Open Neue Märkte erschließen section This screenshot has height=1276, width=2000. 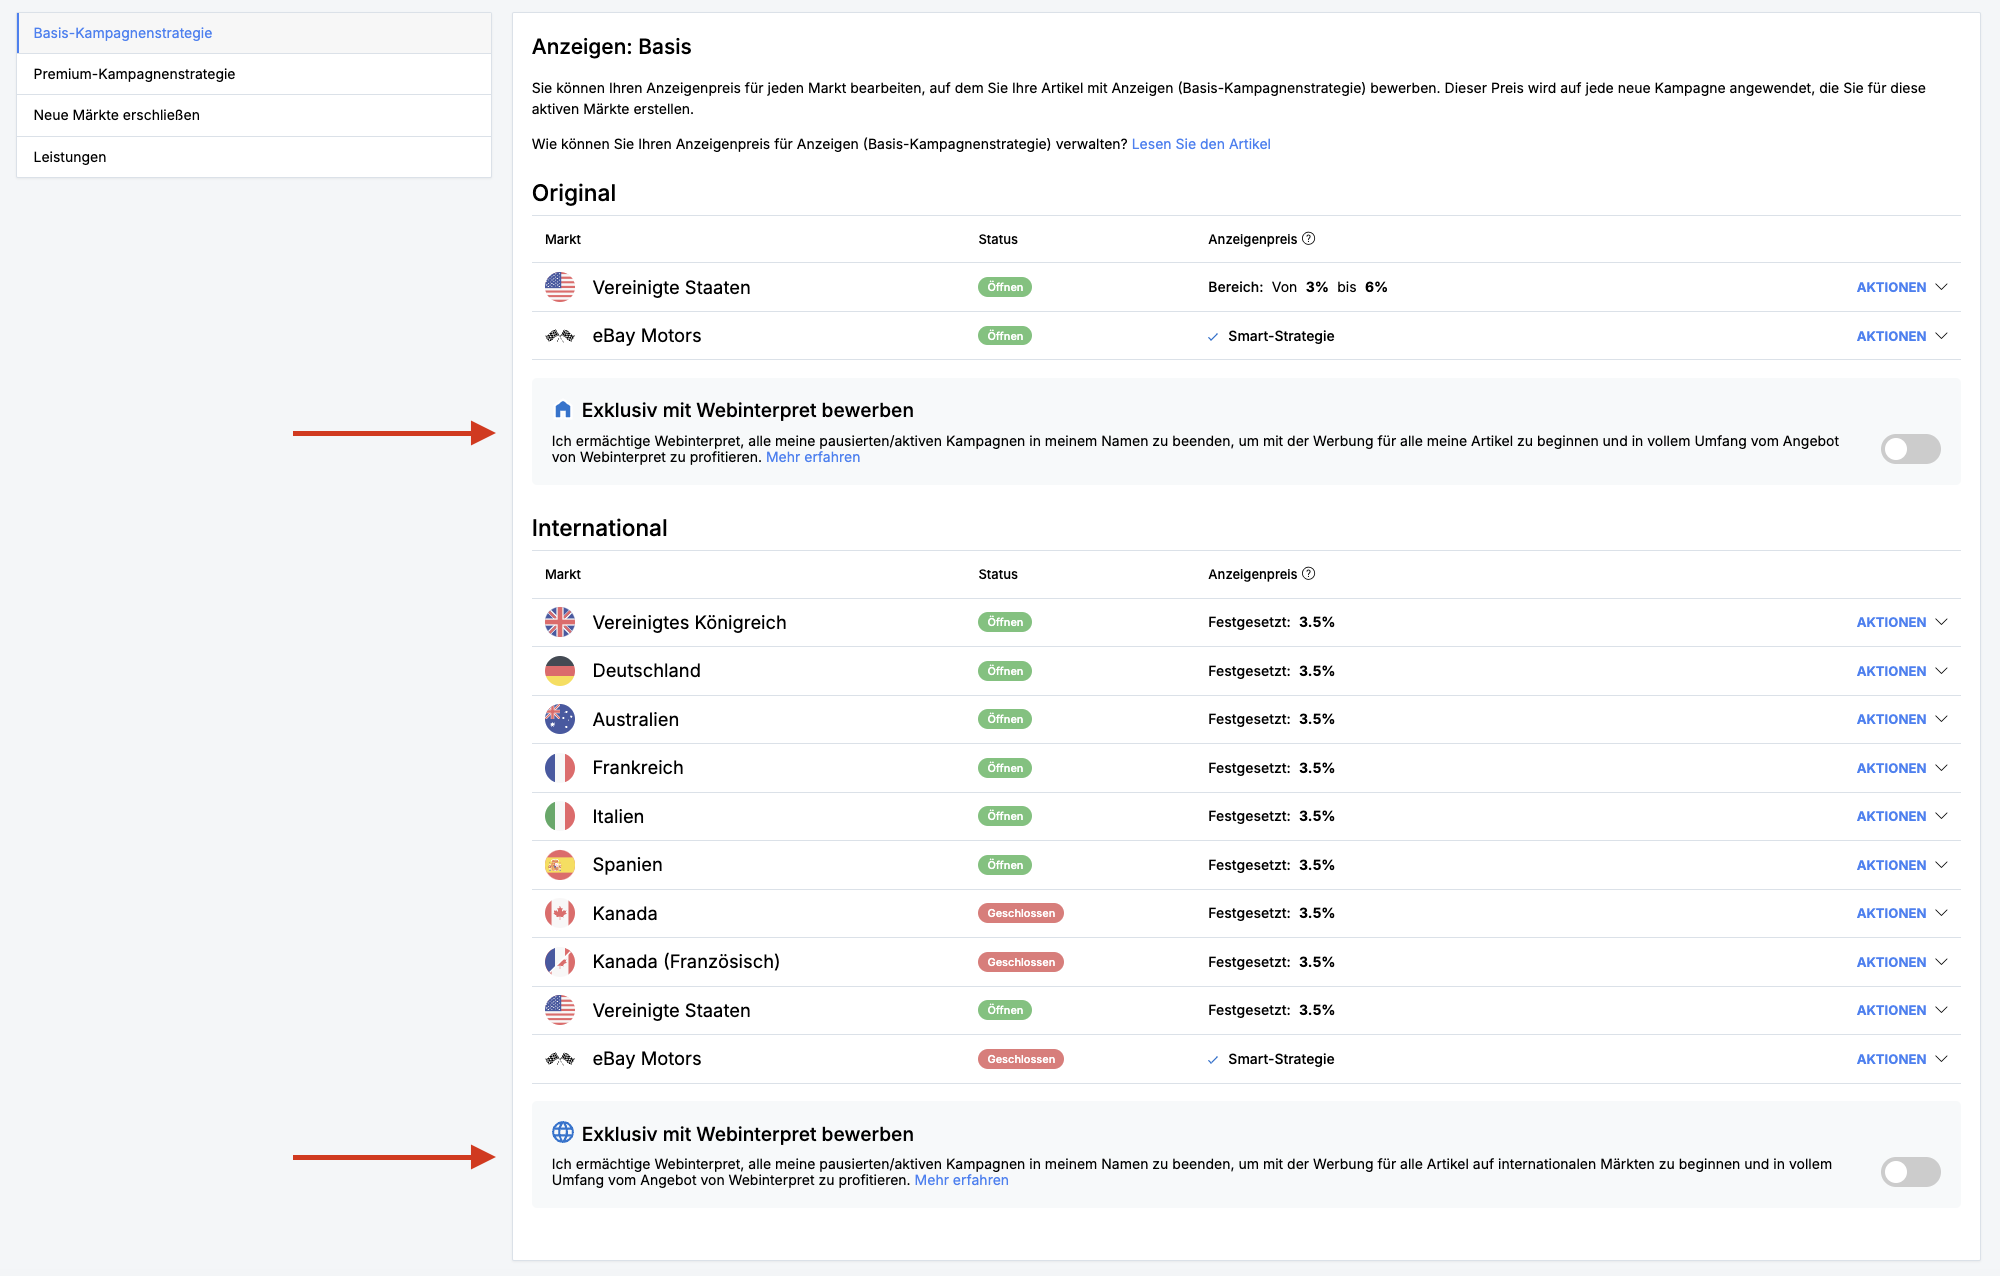click(116, 115)
